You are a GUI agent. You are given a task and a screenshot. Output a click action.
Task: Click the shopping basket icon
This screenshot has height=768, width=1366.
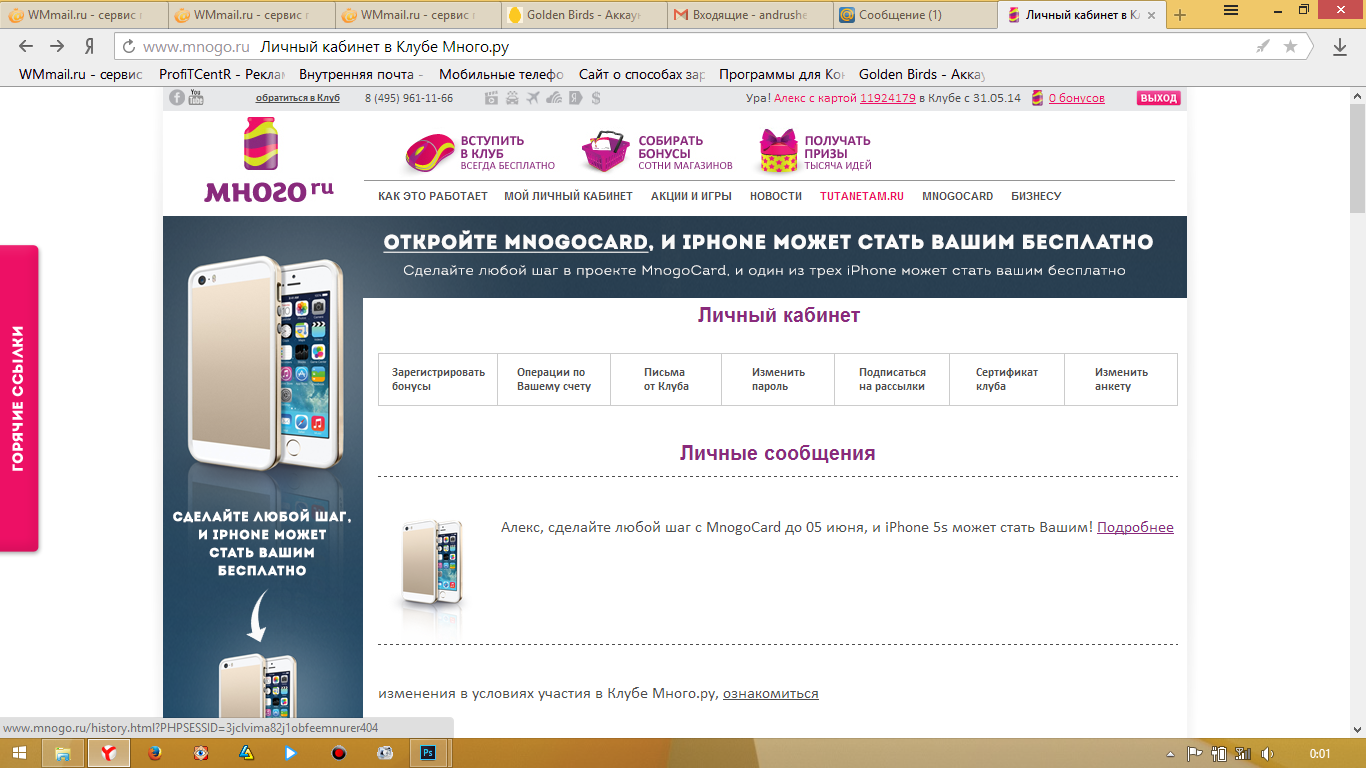[x=606, y=151]
